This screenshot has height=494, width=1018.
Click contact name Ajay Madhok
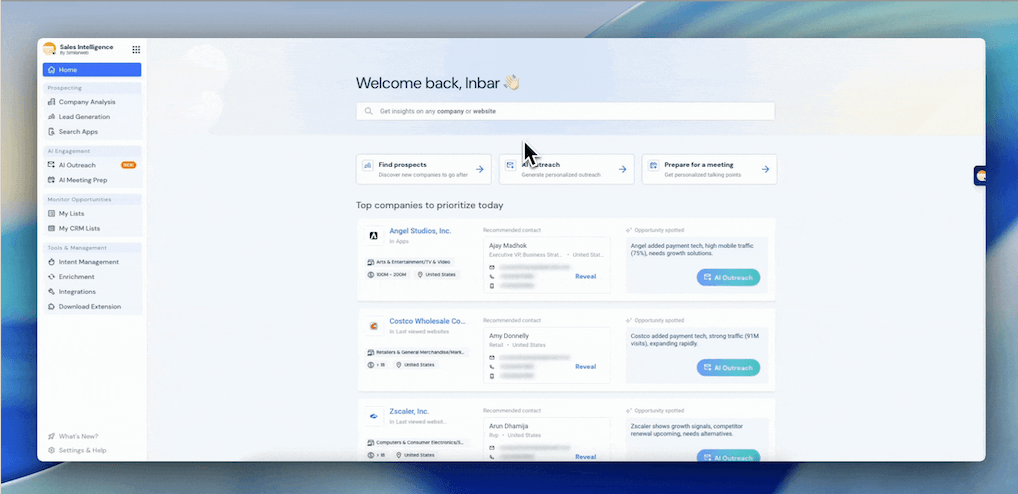point(508,246)
